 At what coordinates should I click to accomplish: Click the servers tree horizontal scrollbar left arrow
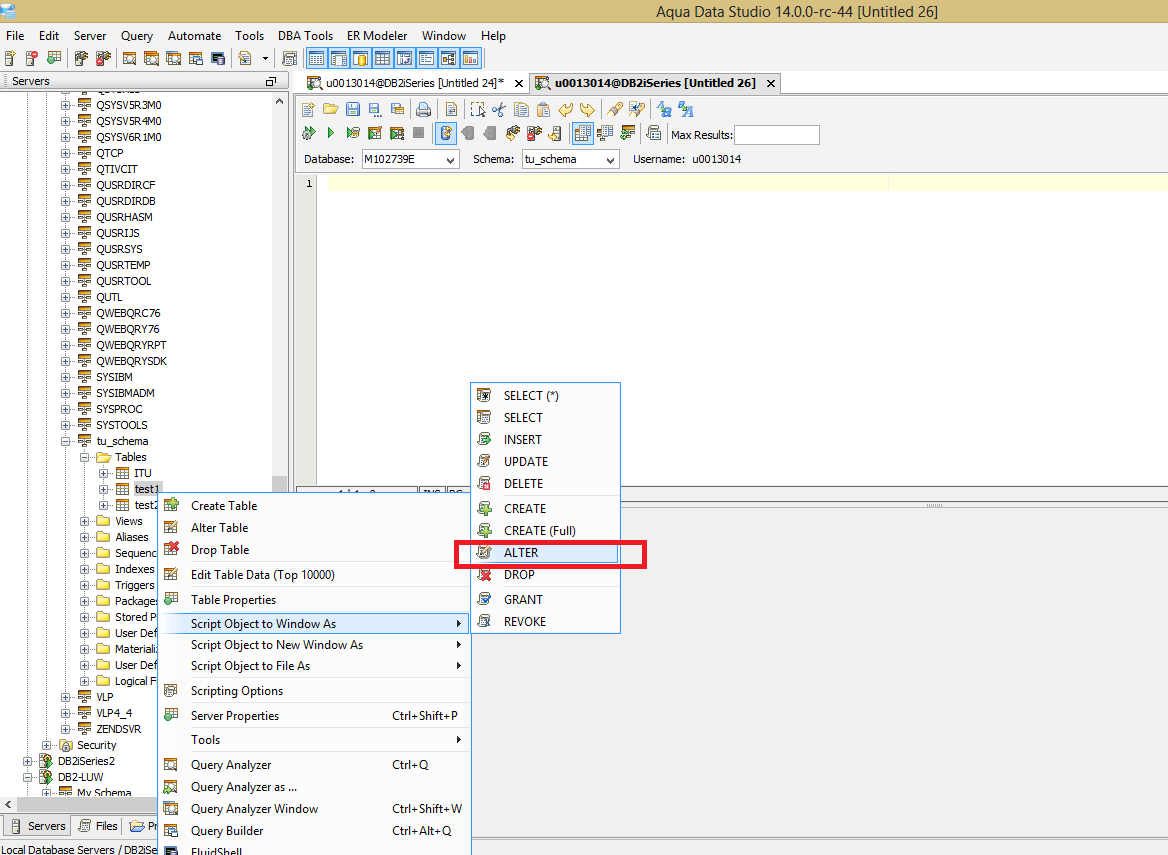tap(7, 804)
